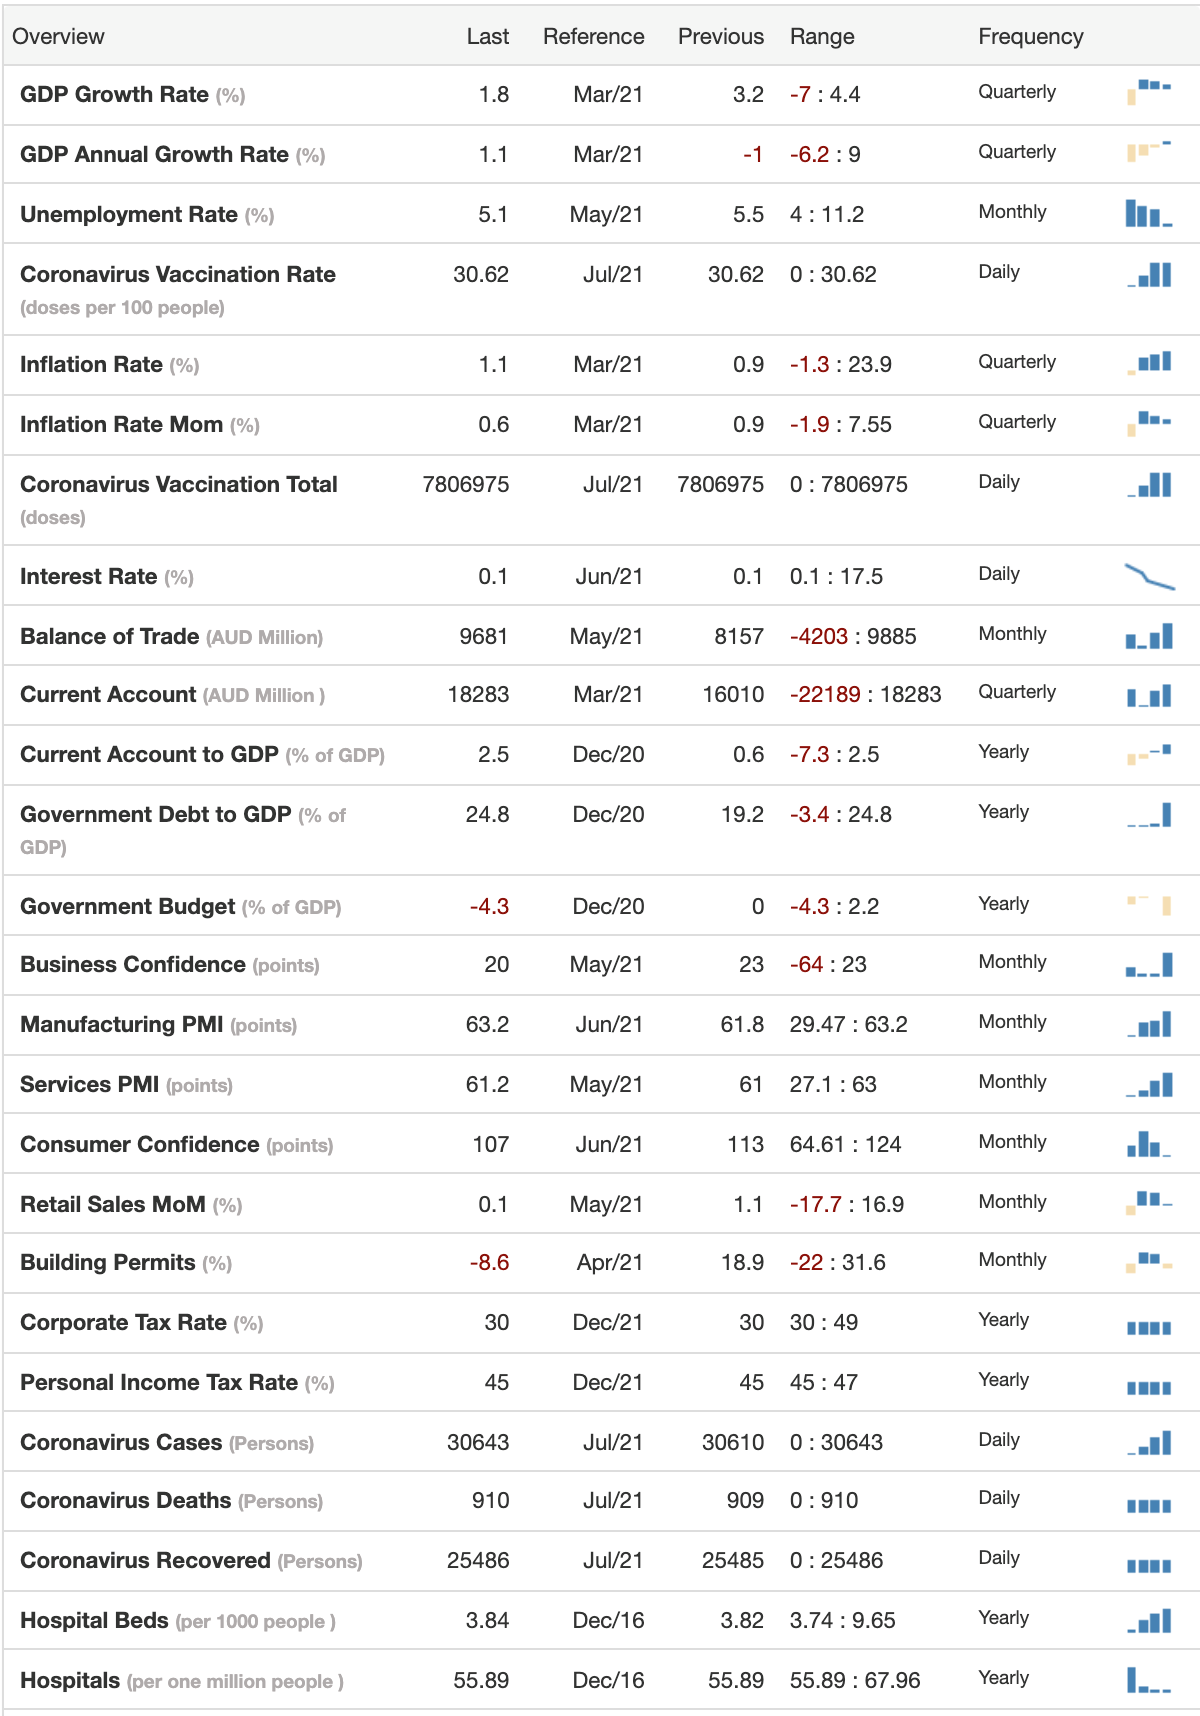View the Corporate Tax Rate mini chart
Viewport: 1200px width, 1716px height.
(x=1149, y=1327)
